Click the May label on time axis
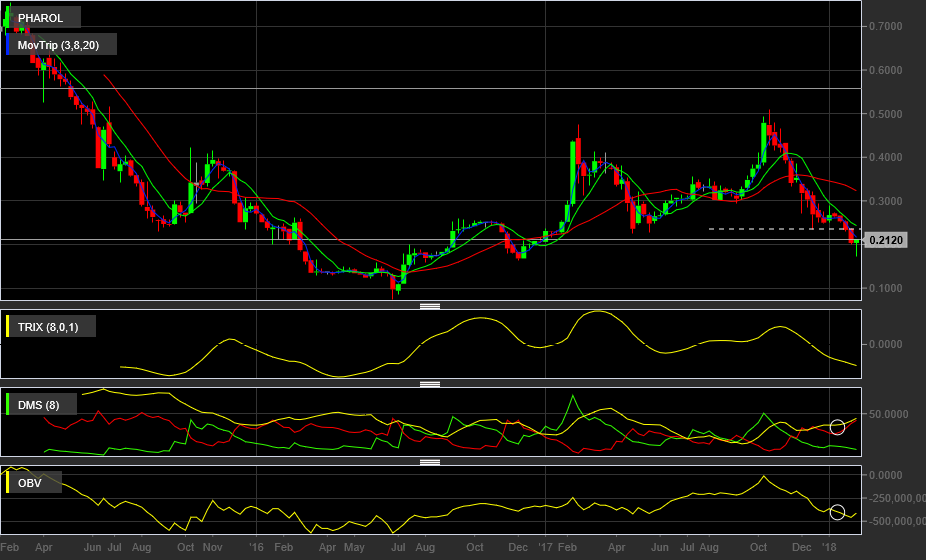926x560 pixels. click(354, 547)
